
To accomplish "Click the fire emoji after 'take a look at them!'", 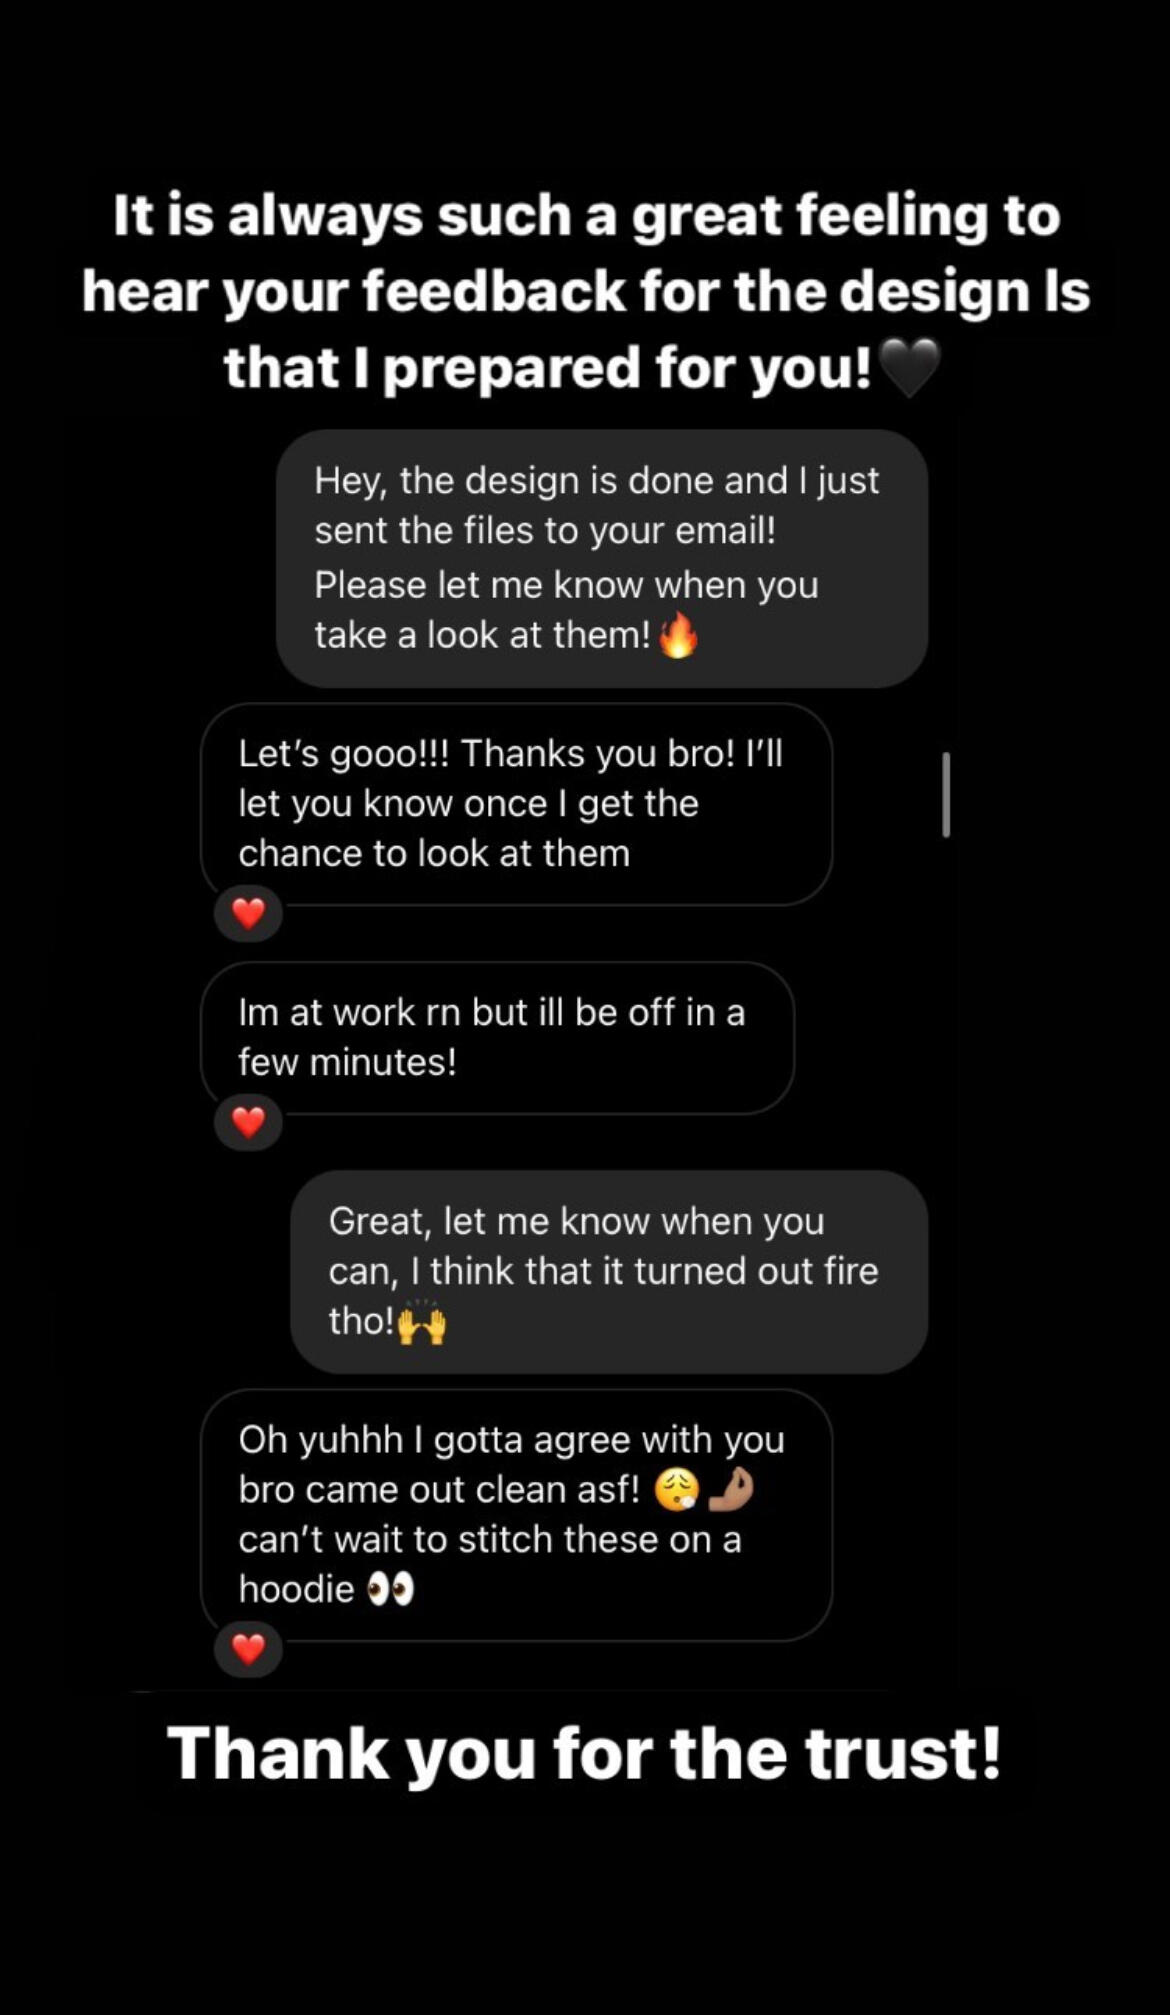I will [x=678, y=635].
